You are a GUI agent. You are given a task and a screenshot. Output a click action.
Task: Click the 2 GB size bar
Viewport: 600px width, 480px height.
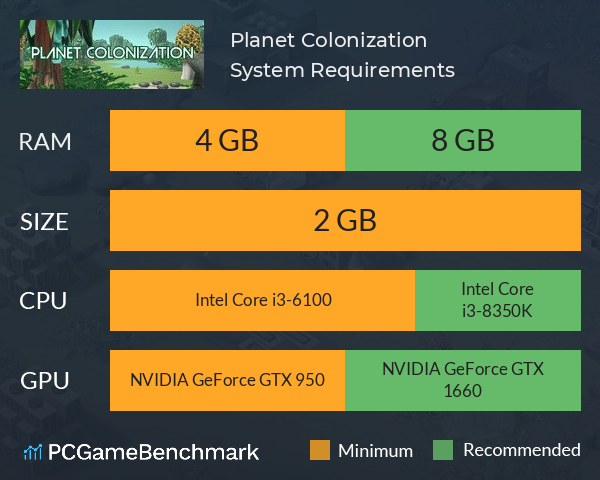pos(345,220)
